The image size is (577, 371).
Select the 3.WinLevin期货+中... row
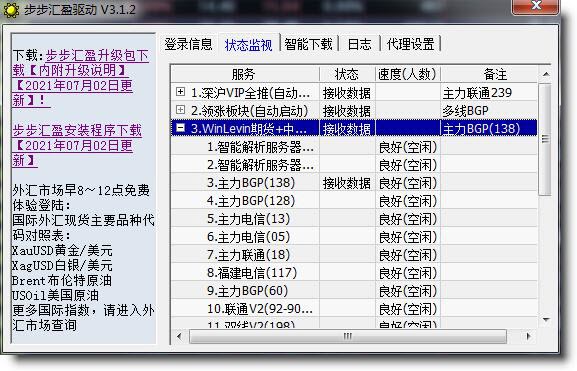(354, 128)
